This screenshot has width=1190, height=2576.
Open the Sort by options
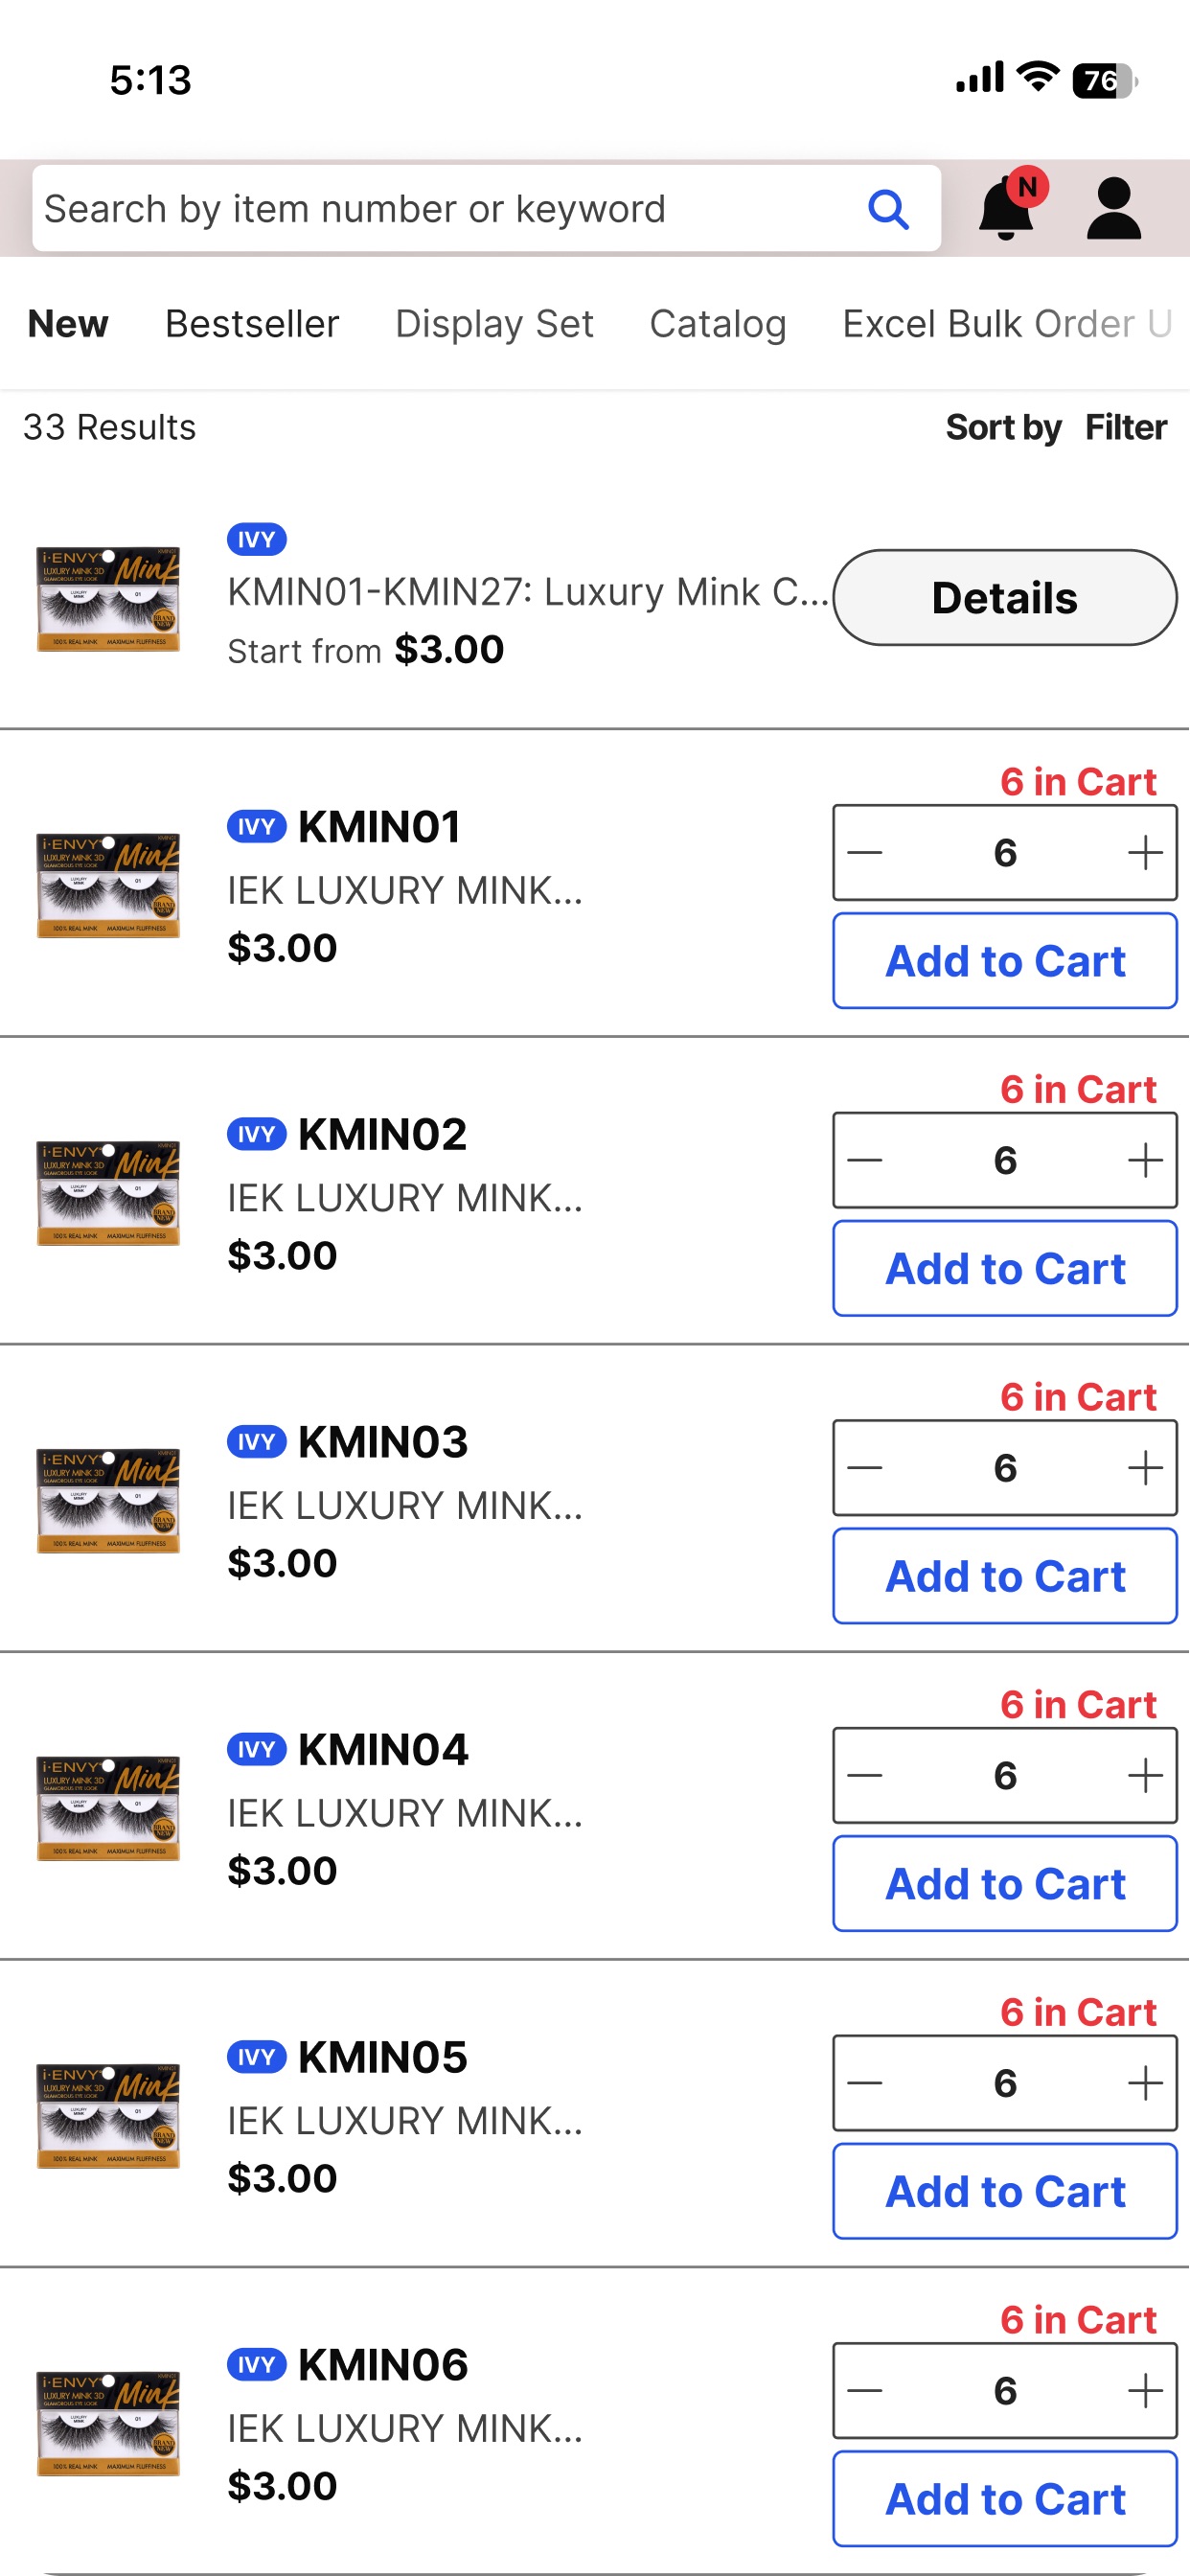coord(1003,428)
